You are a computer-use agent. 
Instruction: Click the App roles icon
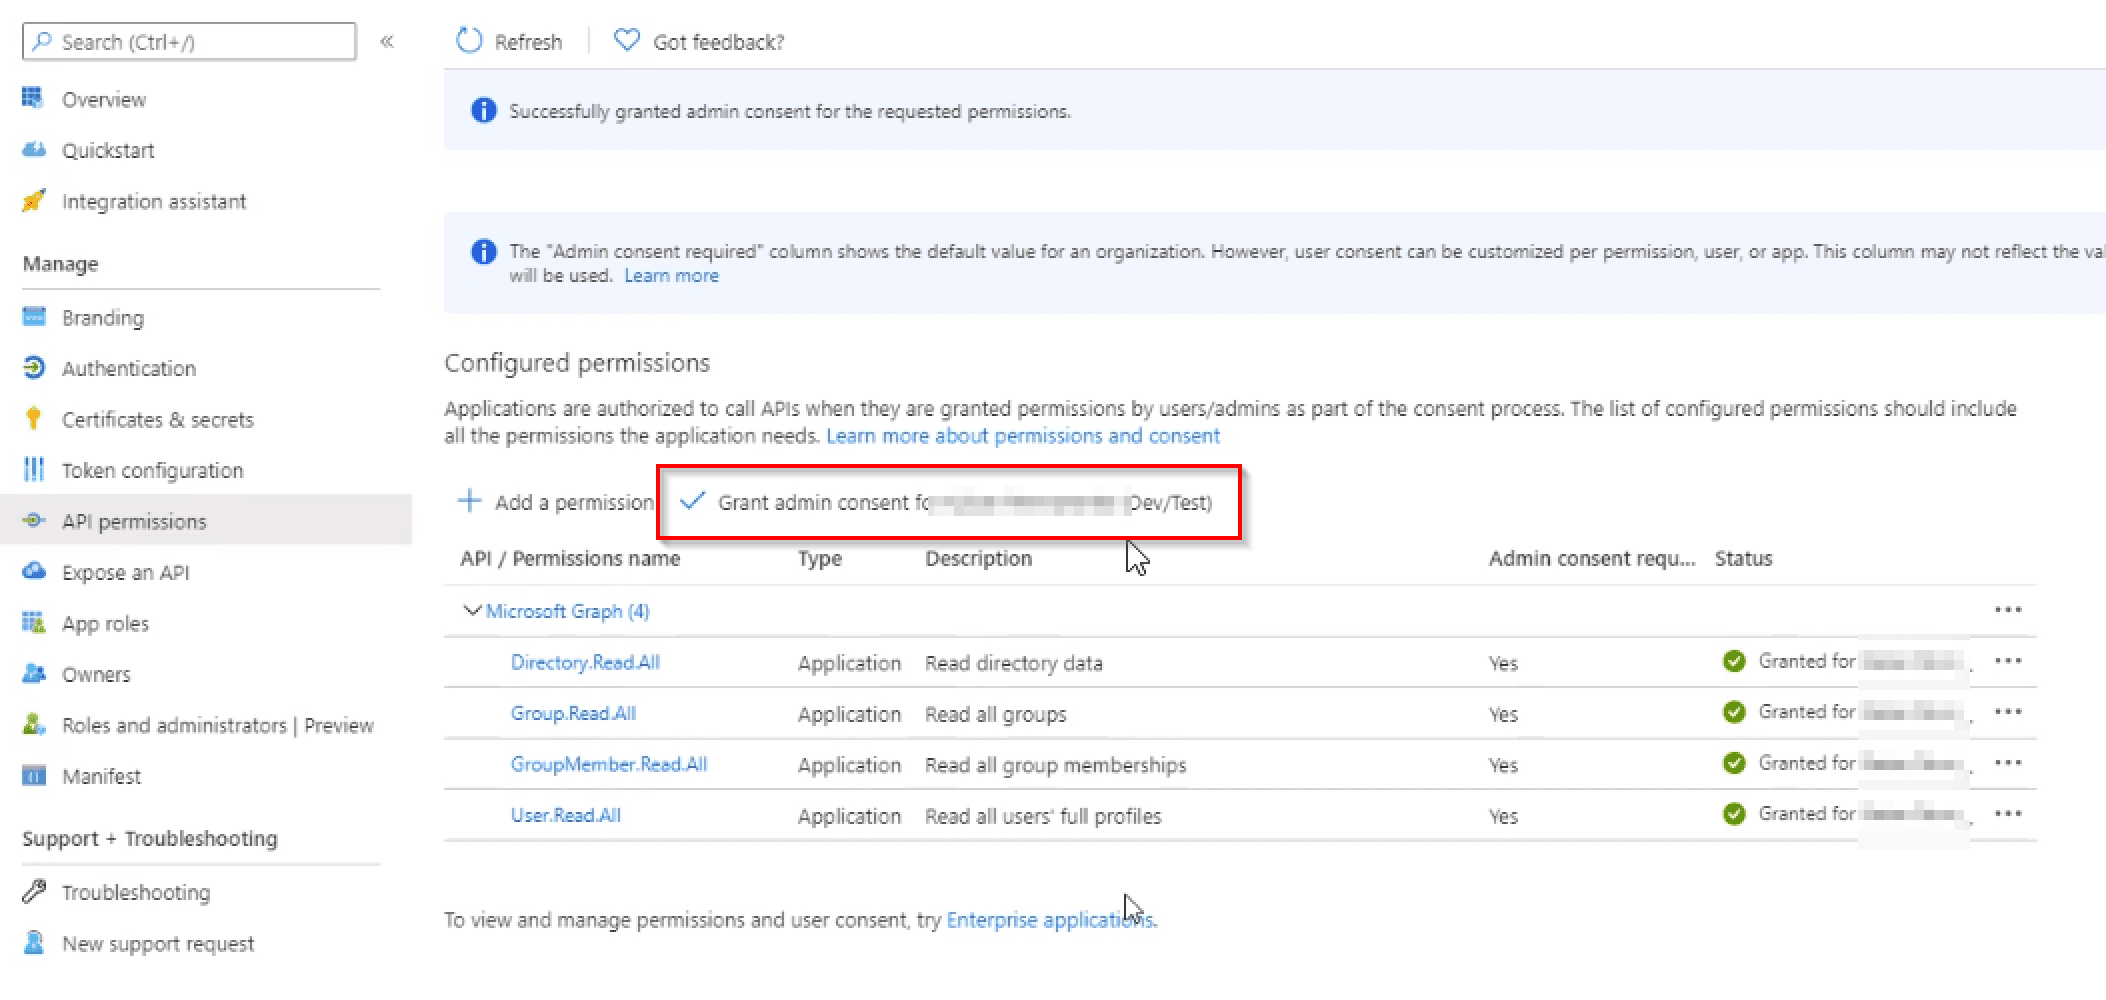33,622
